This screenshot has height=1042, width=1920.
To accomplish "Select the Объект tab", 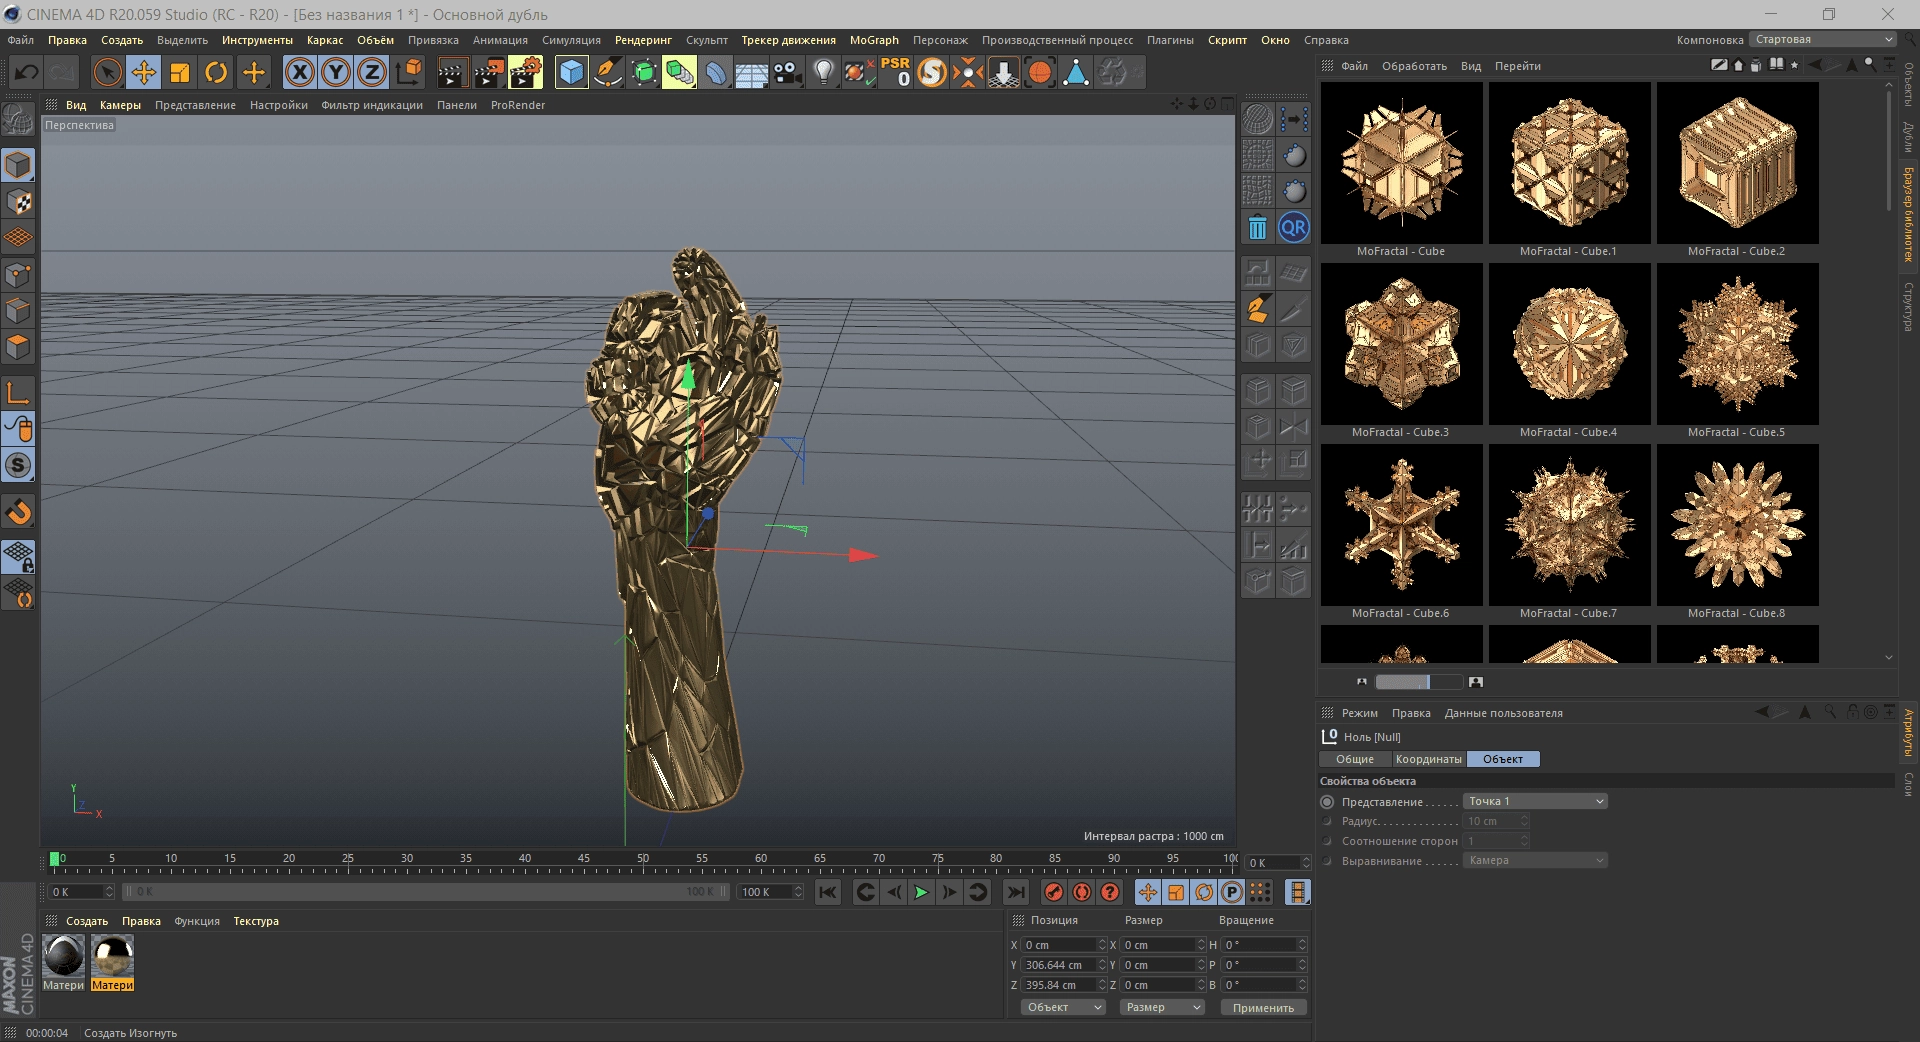I will pyautogui.click(x=1503, y=759).
